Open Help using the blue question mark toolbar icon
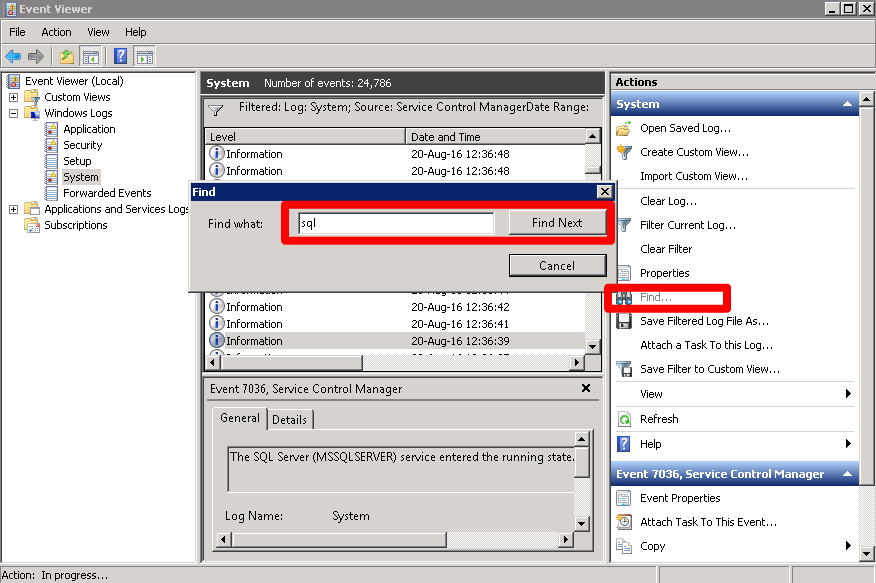 [120, 56]
